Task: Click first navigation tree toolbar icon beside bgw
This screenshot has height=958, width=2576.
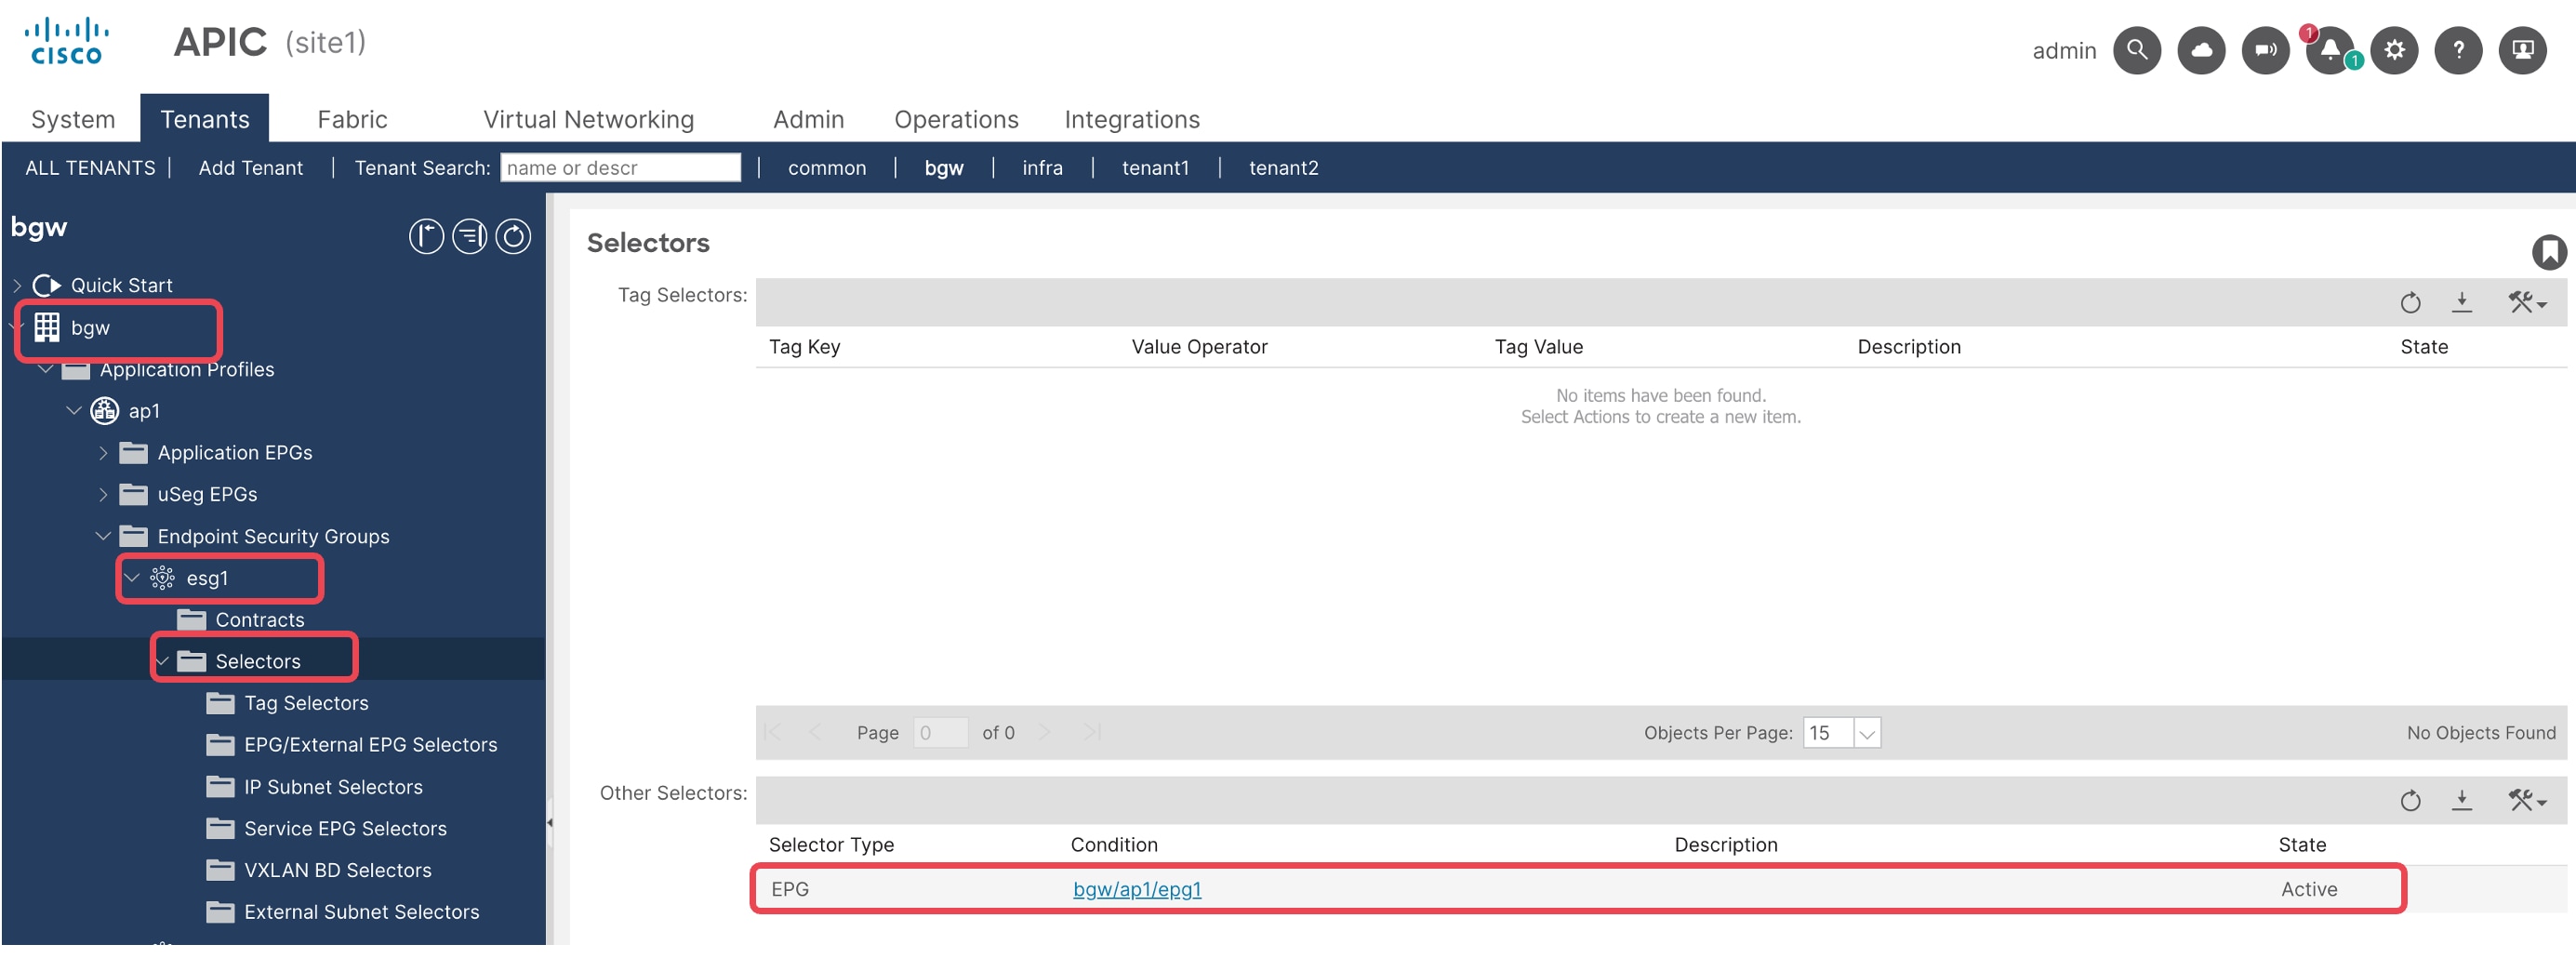Action: coord(426,237)
